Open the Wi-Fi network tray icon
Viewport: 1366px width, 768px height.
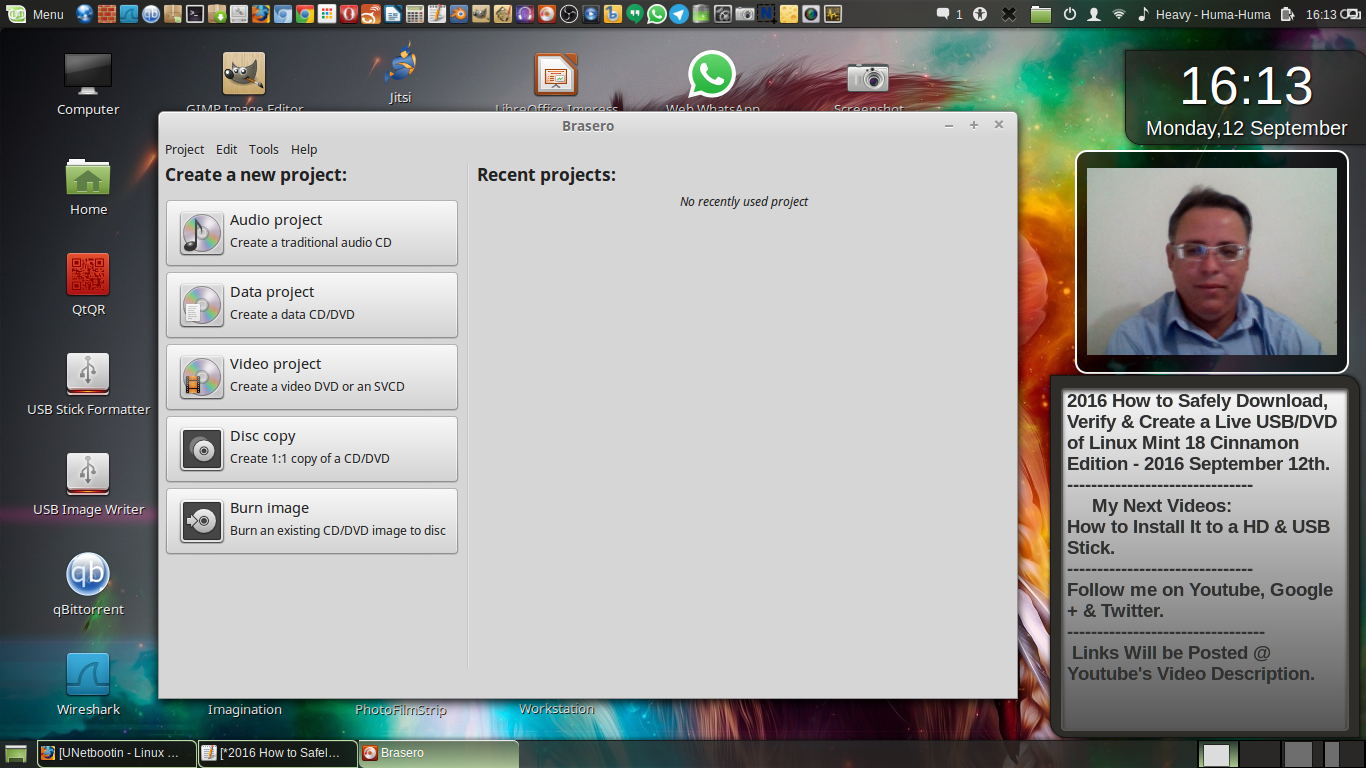click(1119, 14)
